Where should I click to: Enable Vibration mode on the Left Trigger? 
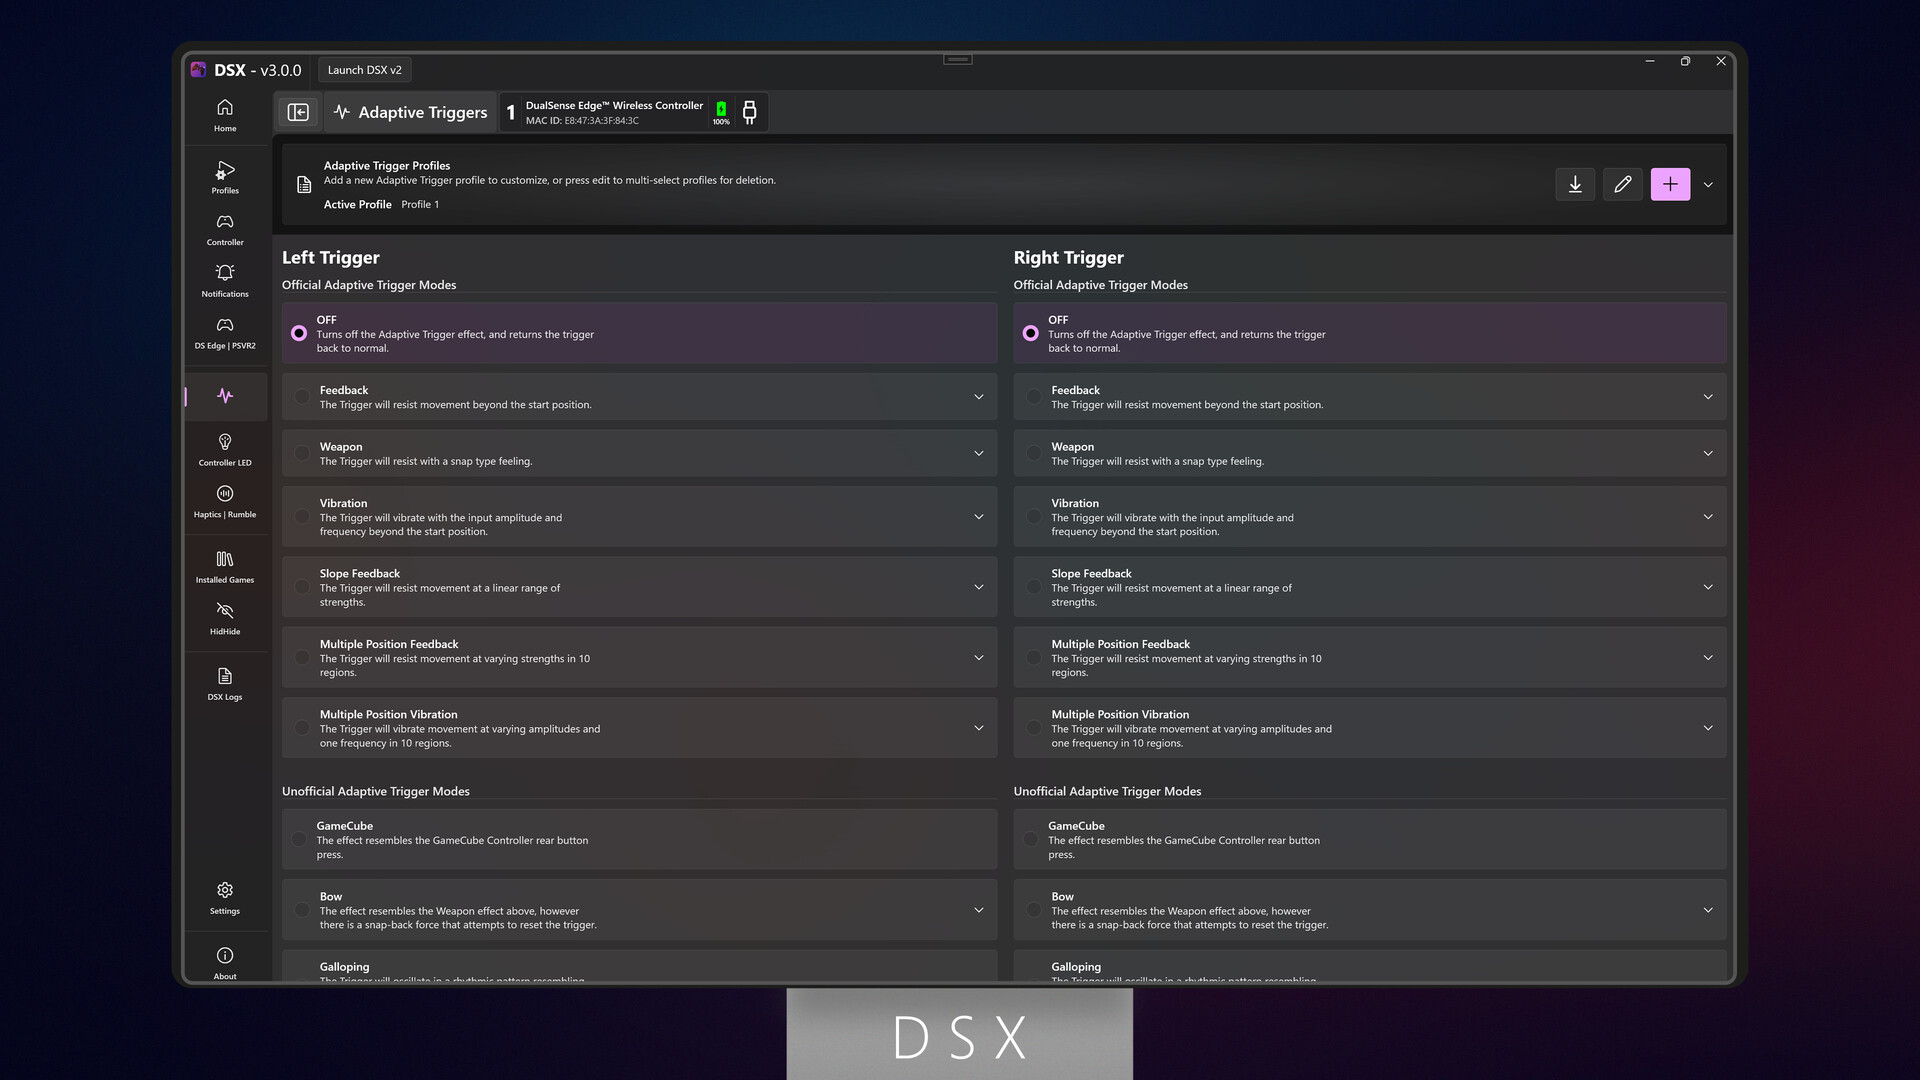click(301, 517)
